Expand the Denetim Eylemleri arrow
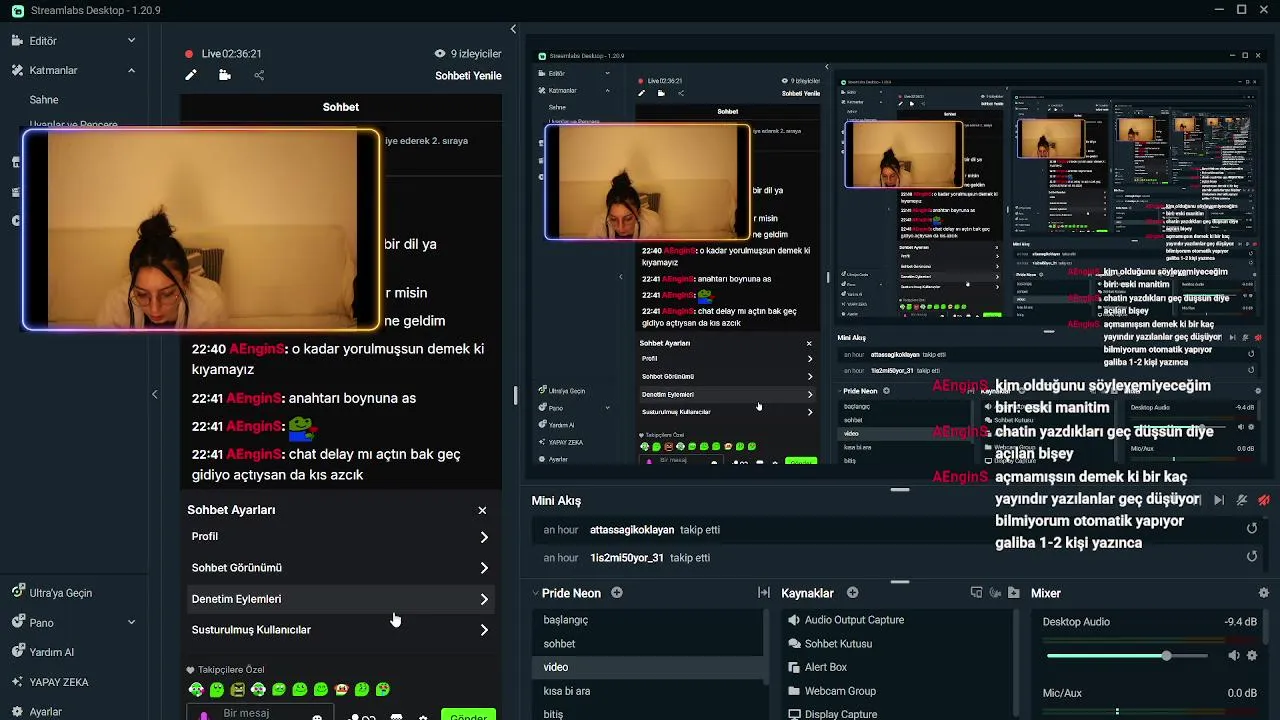This screenshot has height=720, width=1280. pos(484,599)
